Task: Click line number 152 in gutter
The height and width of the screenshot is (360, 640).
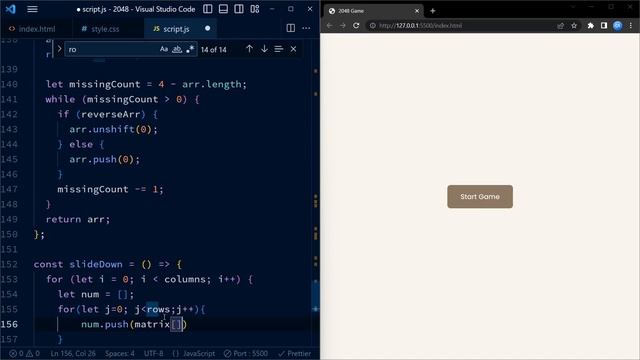Action: (9, 264)
